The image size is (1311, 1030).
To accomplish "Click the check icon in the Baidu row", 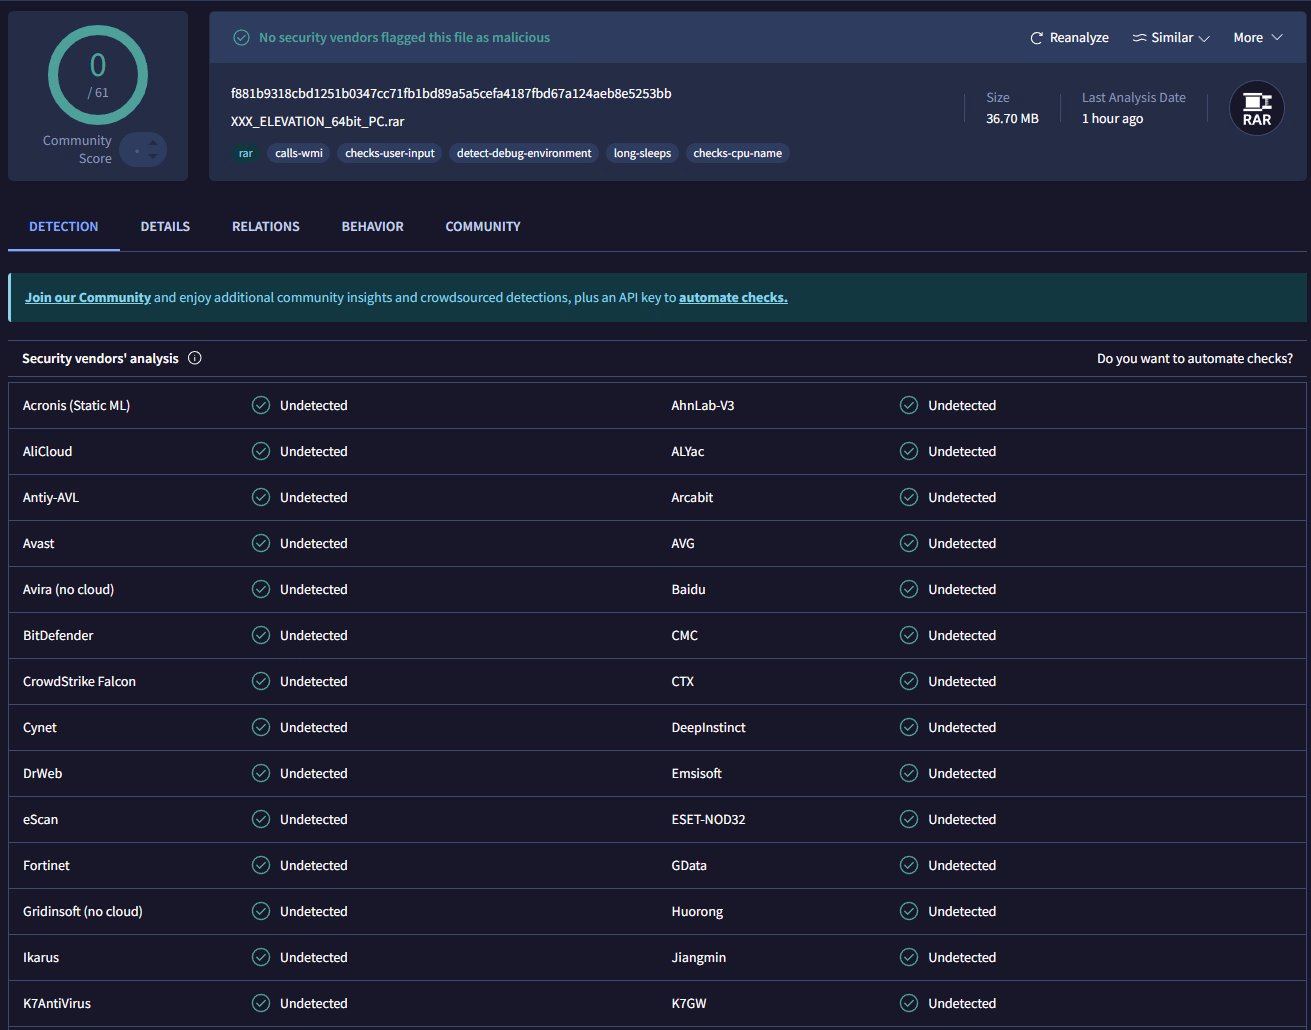I will 909,589.
